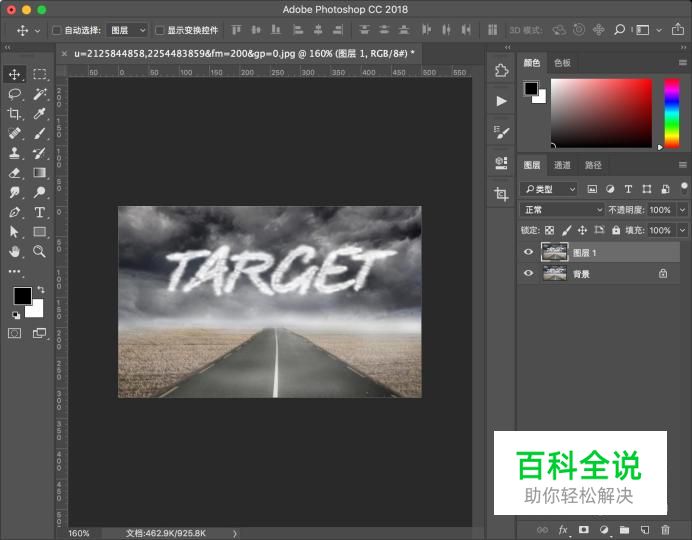Open the 正常 blend mode dropdown
This screenshot has height=540, width=692.
[x=562, y=210]
